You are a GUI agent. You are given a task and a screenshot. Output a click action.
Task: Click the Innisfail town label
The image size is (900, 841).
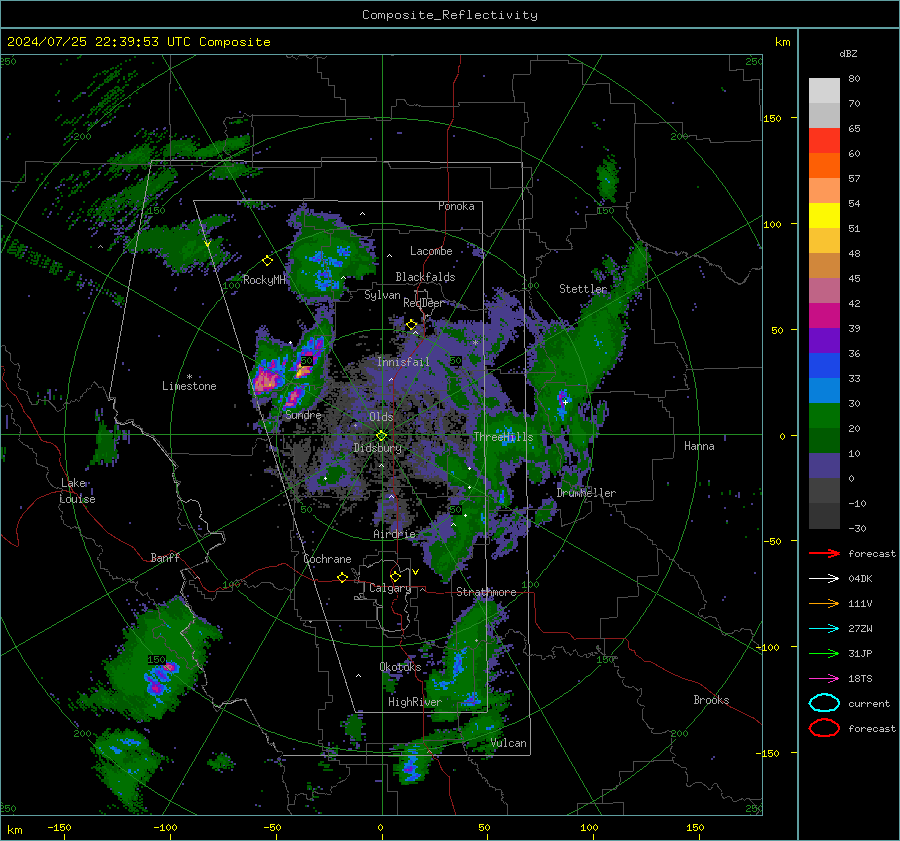click(403, 362)
